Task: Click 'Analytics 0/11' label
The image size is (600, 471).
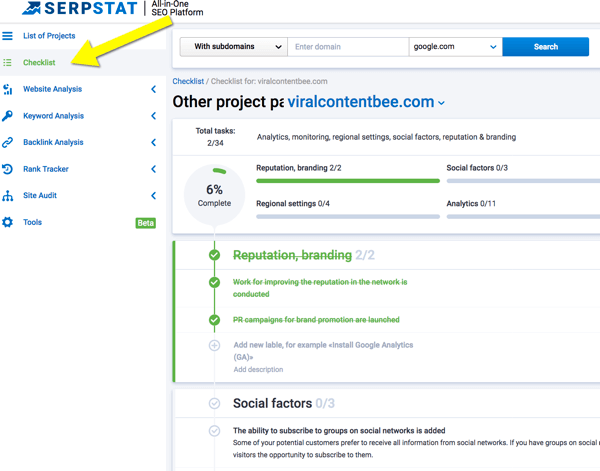Action: click(x=471, y=204)
